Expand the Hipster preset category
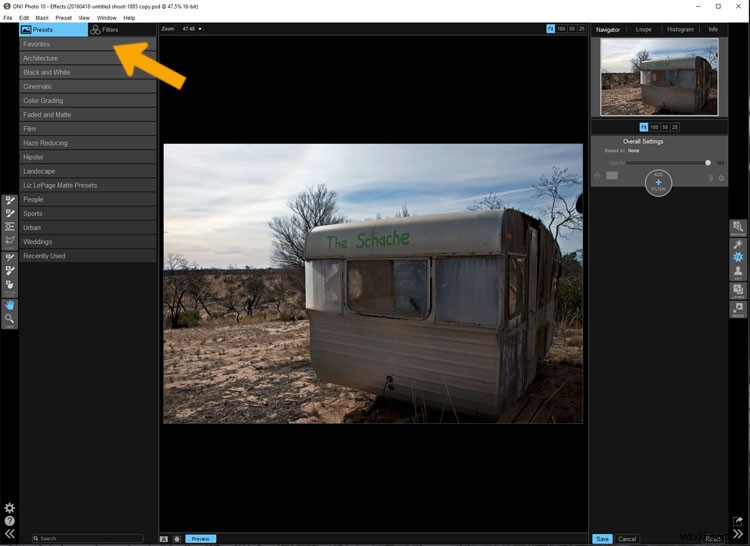This screenshot has height=546, width=750. pyautogui.click(x=88, y=157)
